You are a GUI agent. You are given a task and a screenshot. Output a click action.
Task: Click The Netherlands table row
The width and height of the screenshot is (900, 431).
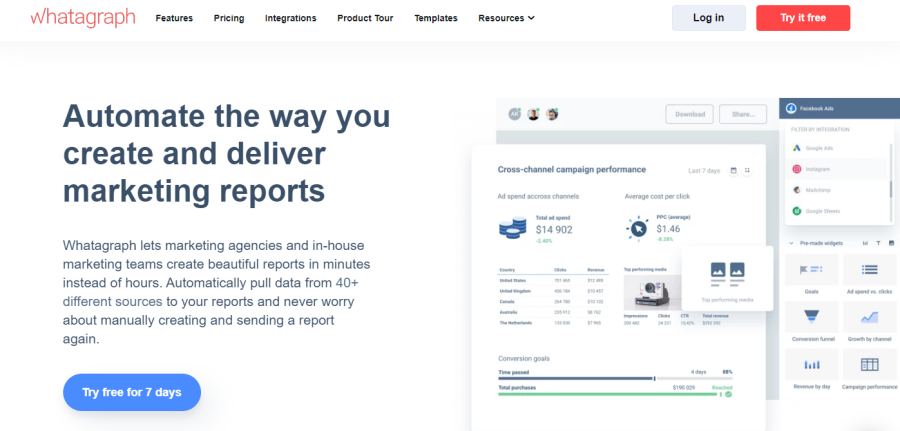point(553,323)
